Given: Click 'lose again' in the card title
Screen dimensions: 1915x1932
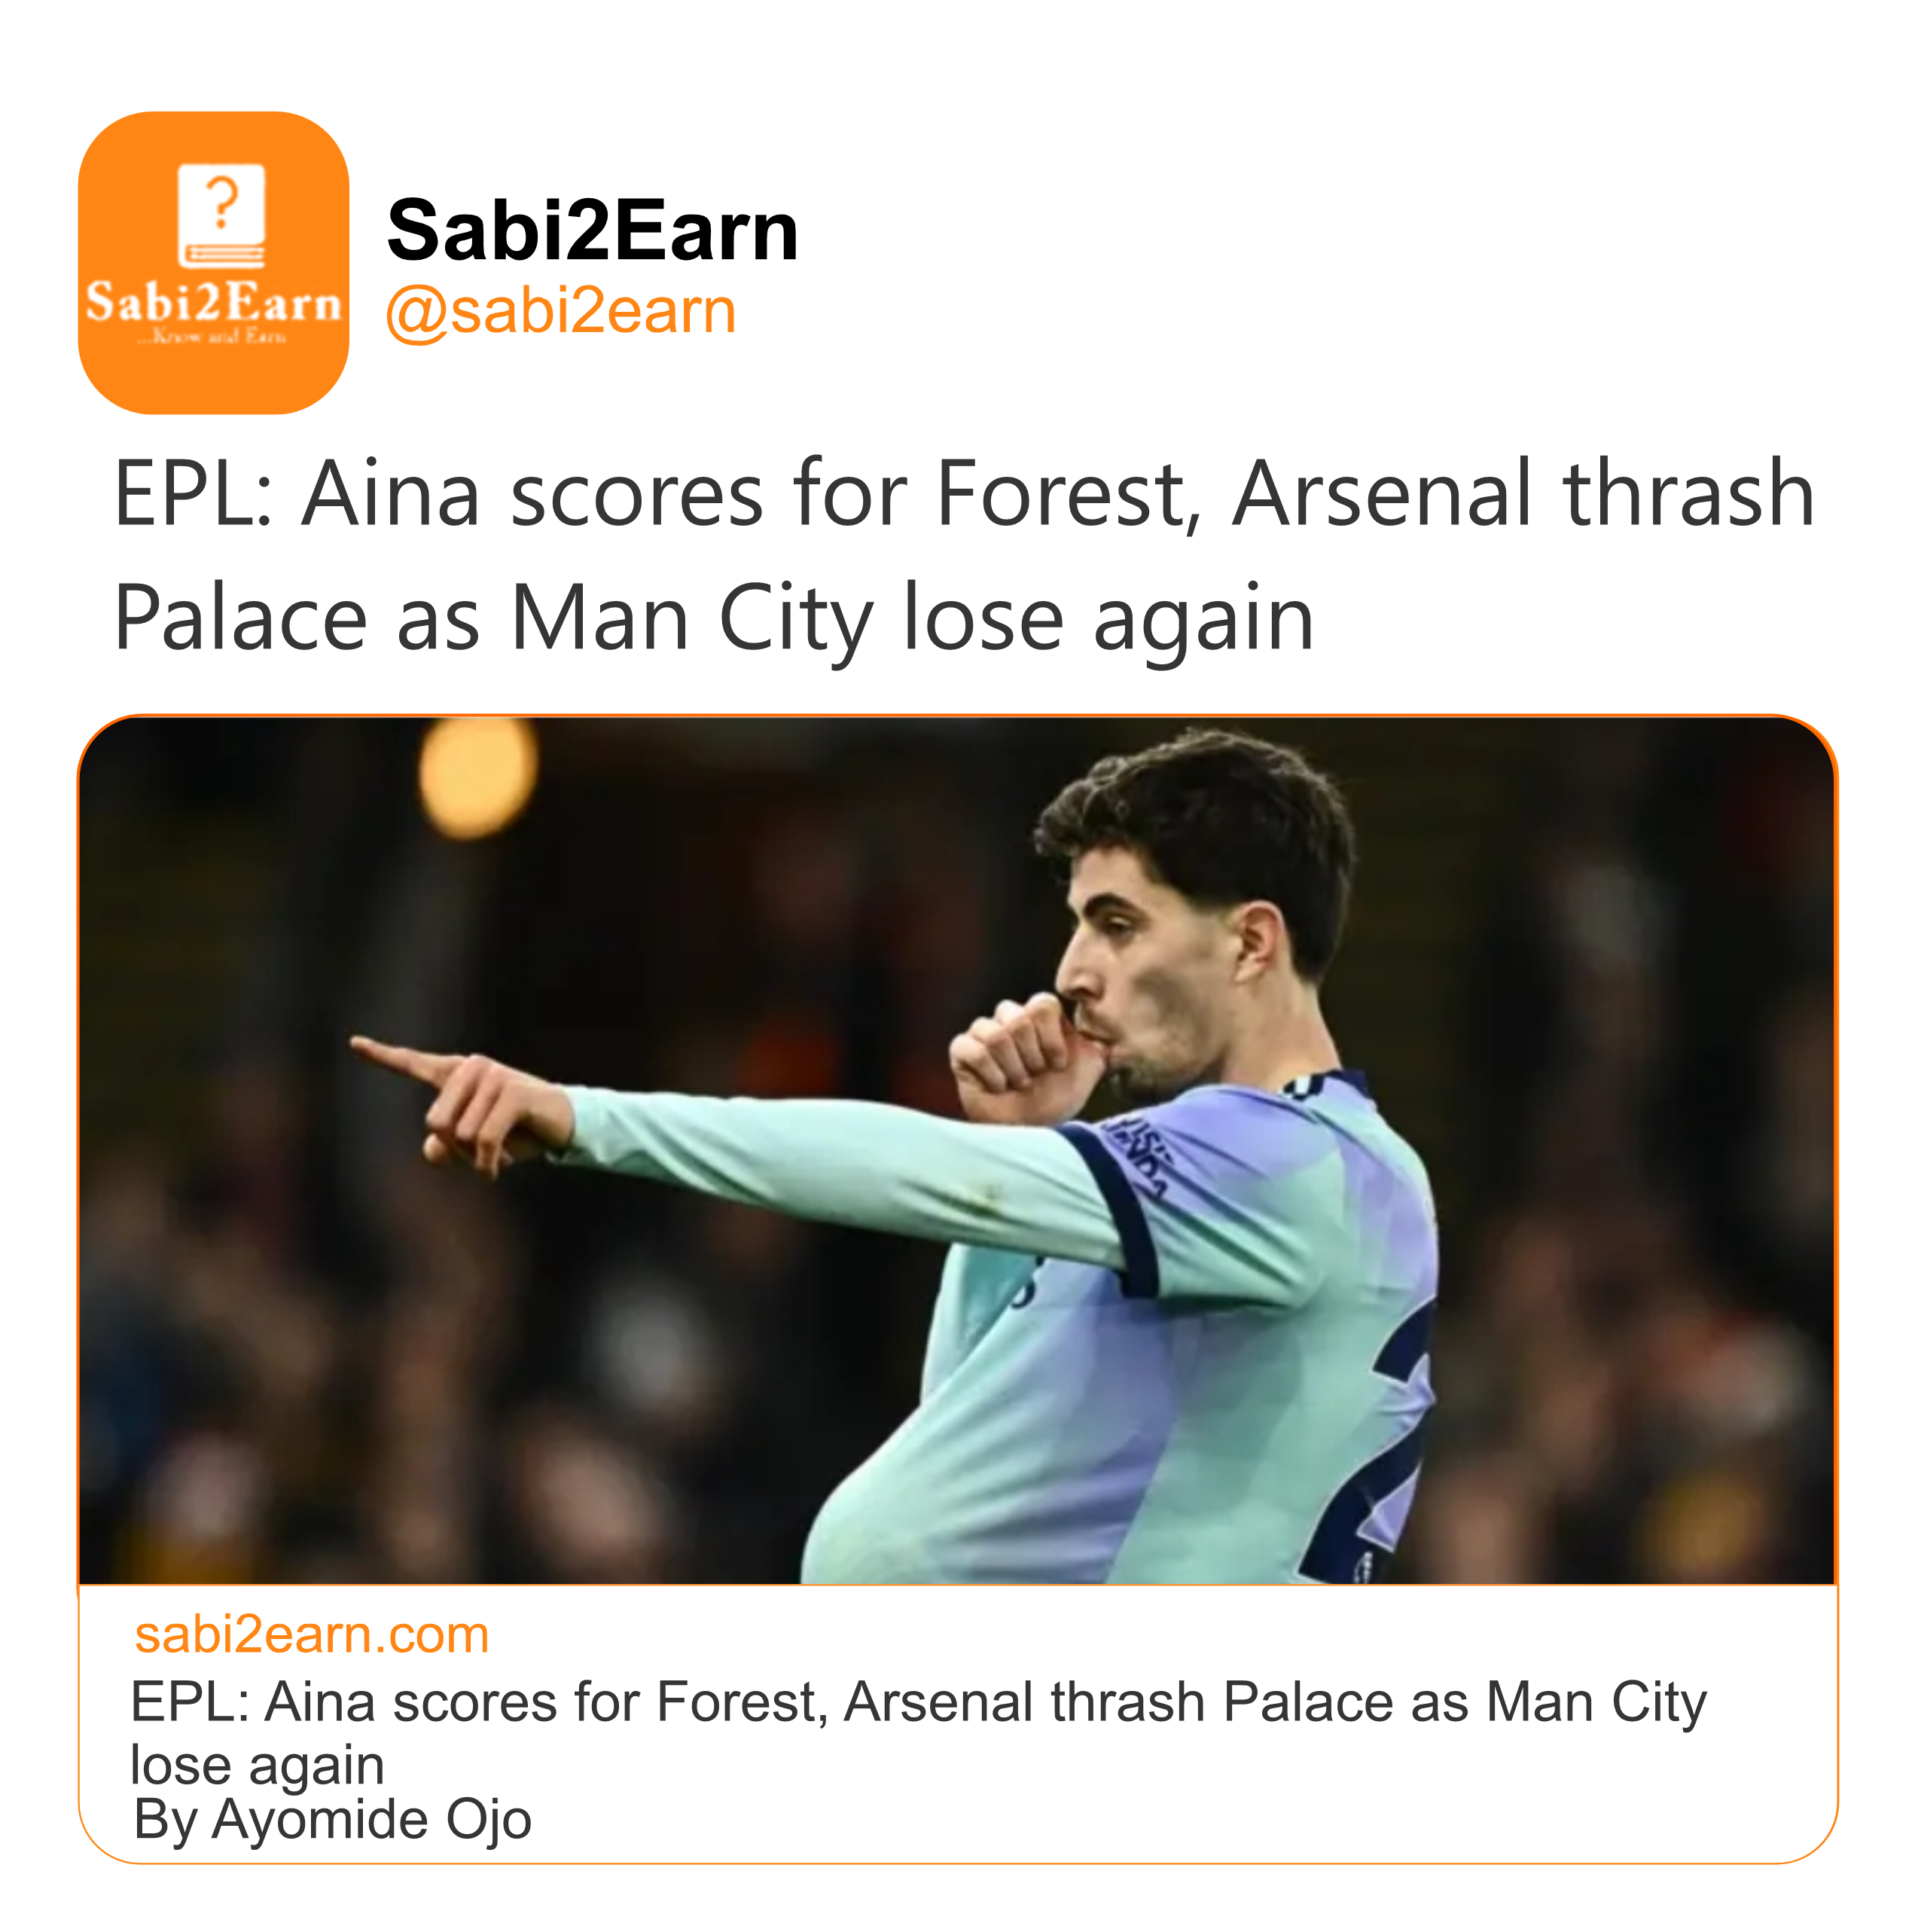Looking at the screenshot, I should (257, 1764).
